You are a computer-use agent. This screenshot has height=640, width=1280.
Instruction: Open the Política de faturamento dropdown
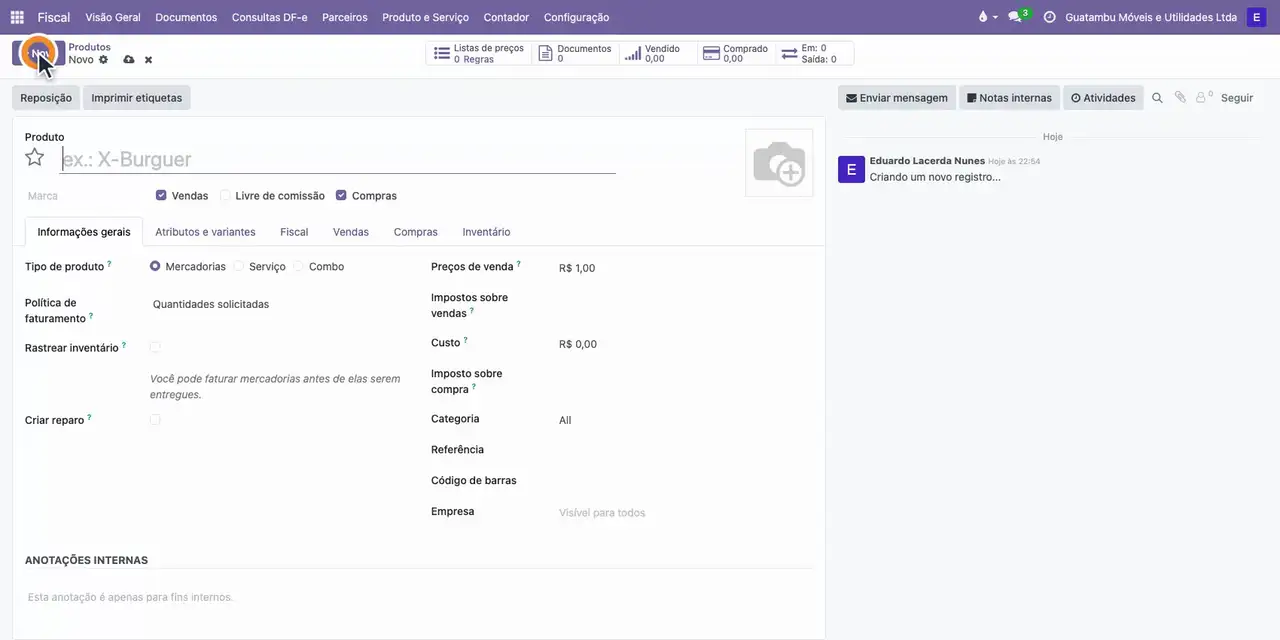(x=278, y=304)
